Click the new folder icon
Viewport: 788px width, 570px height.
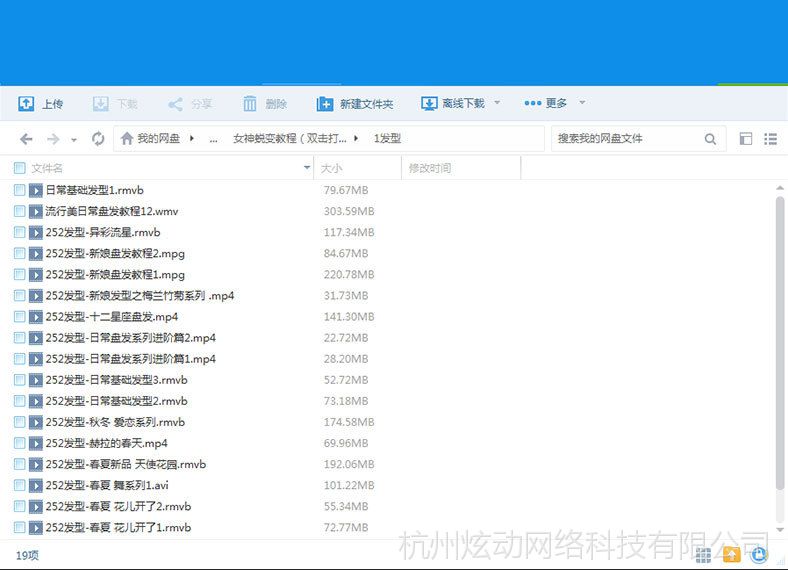coord(325,104)
